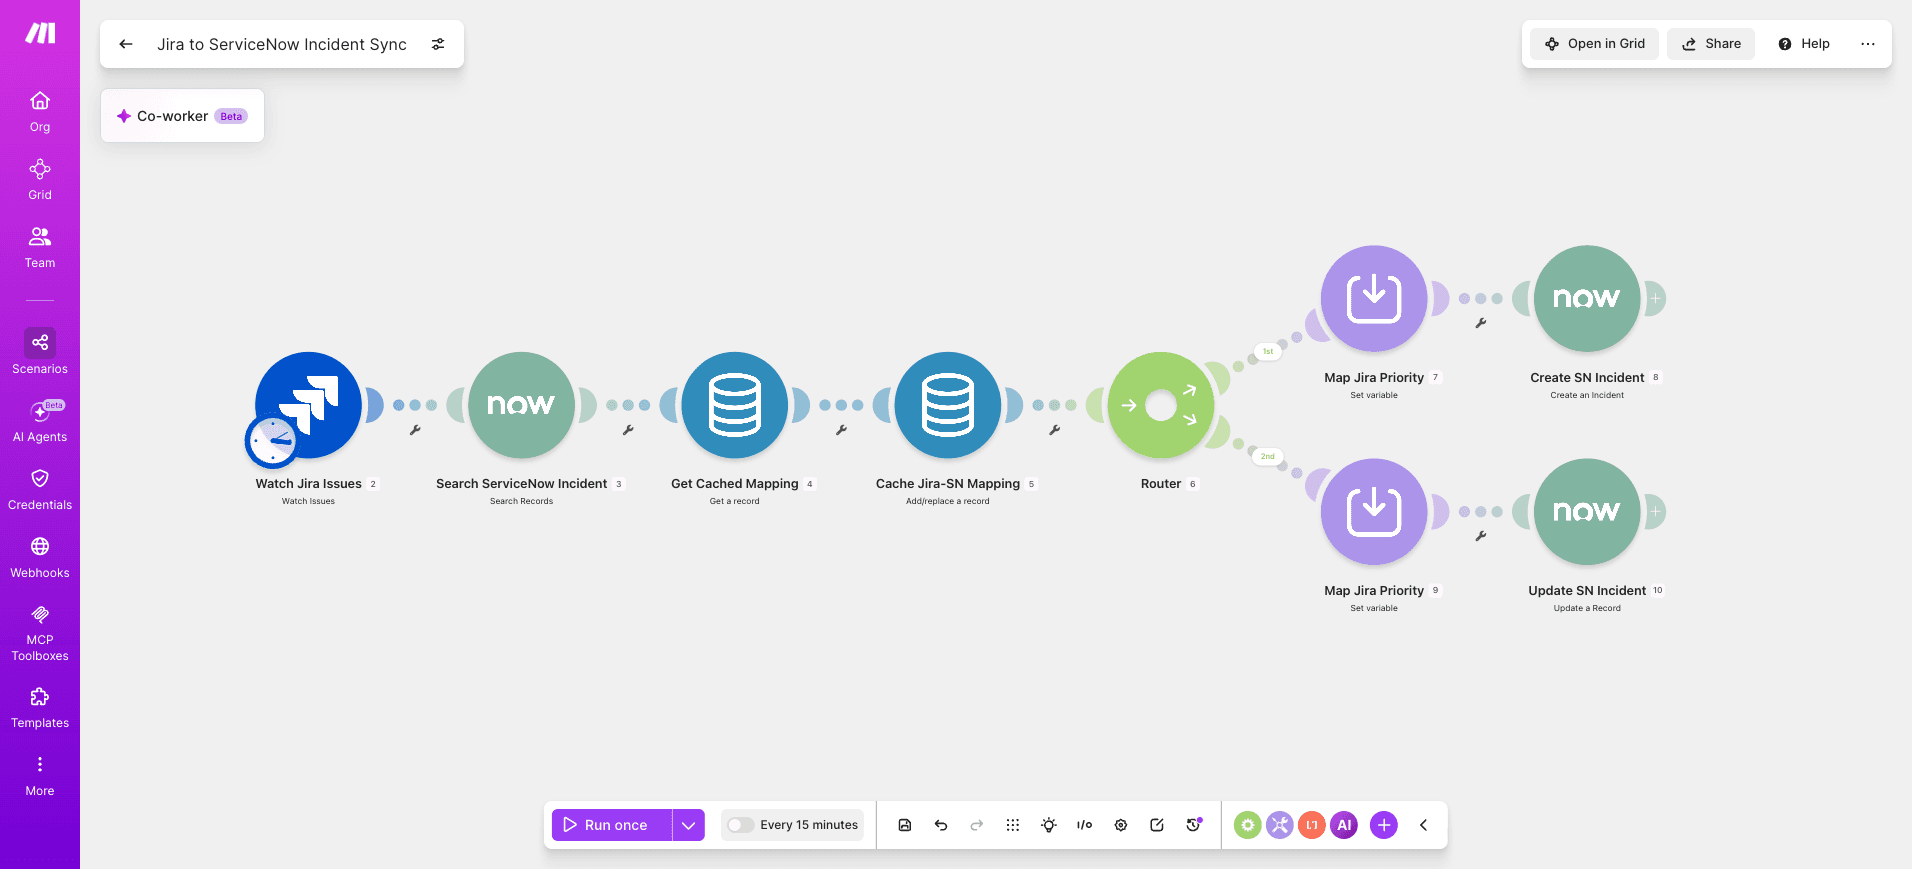Auto-align modules with the dots grid icon
The width and height of the screenshot is (1912, 869).
[1013, 825]
